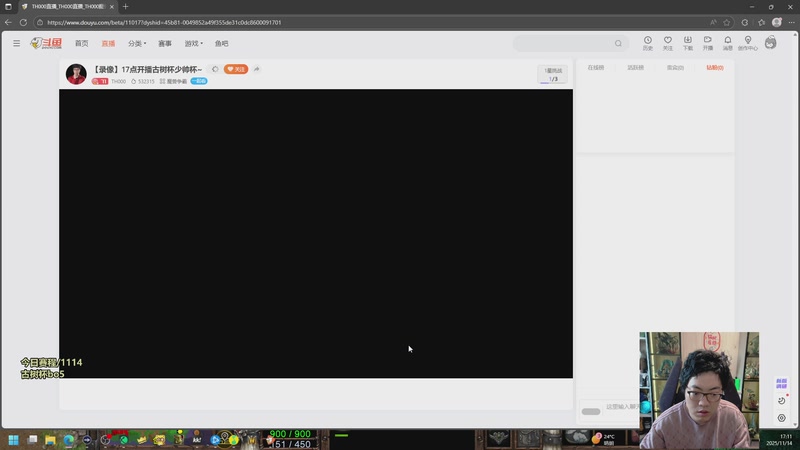The height and width of the screenshot is (450, 800).
Task: Open the 消息 notifications bell
Action: (x=728, y=43)
